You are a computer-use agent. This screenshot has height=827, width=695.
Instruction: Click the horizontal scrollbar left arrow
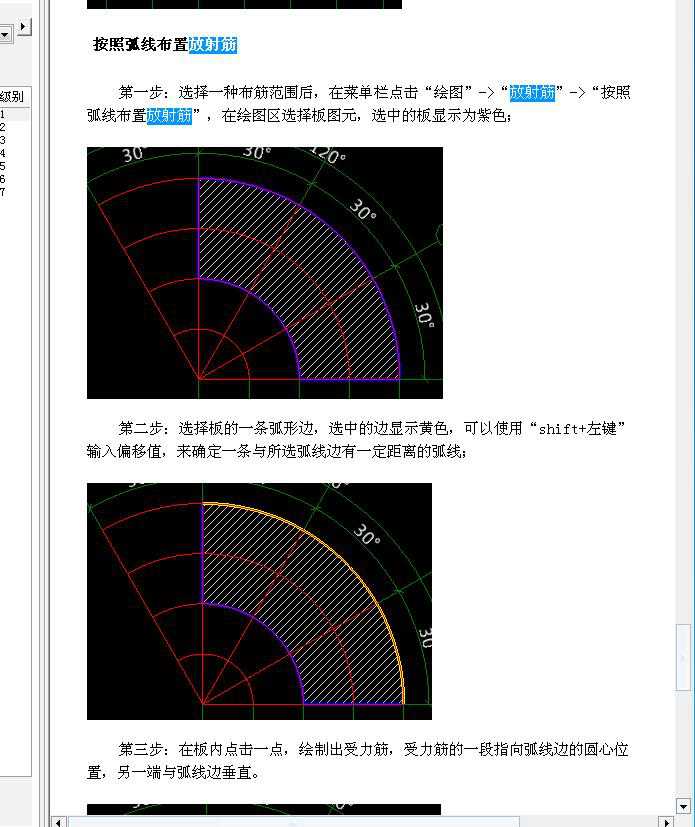(x=59, y=822)
